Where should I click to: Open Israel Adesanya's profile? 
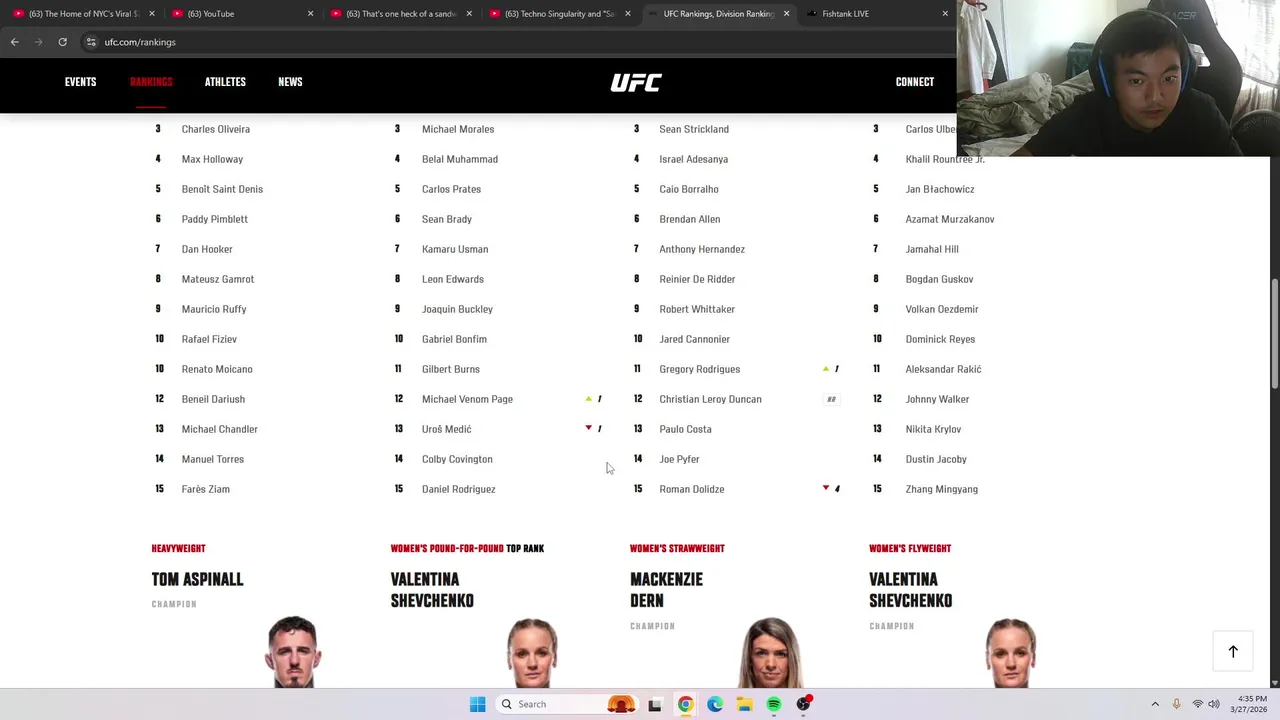point(694,159)
